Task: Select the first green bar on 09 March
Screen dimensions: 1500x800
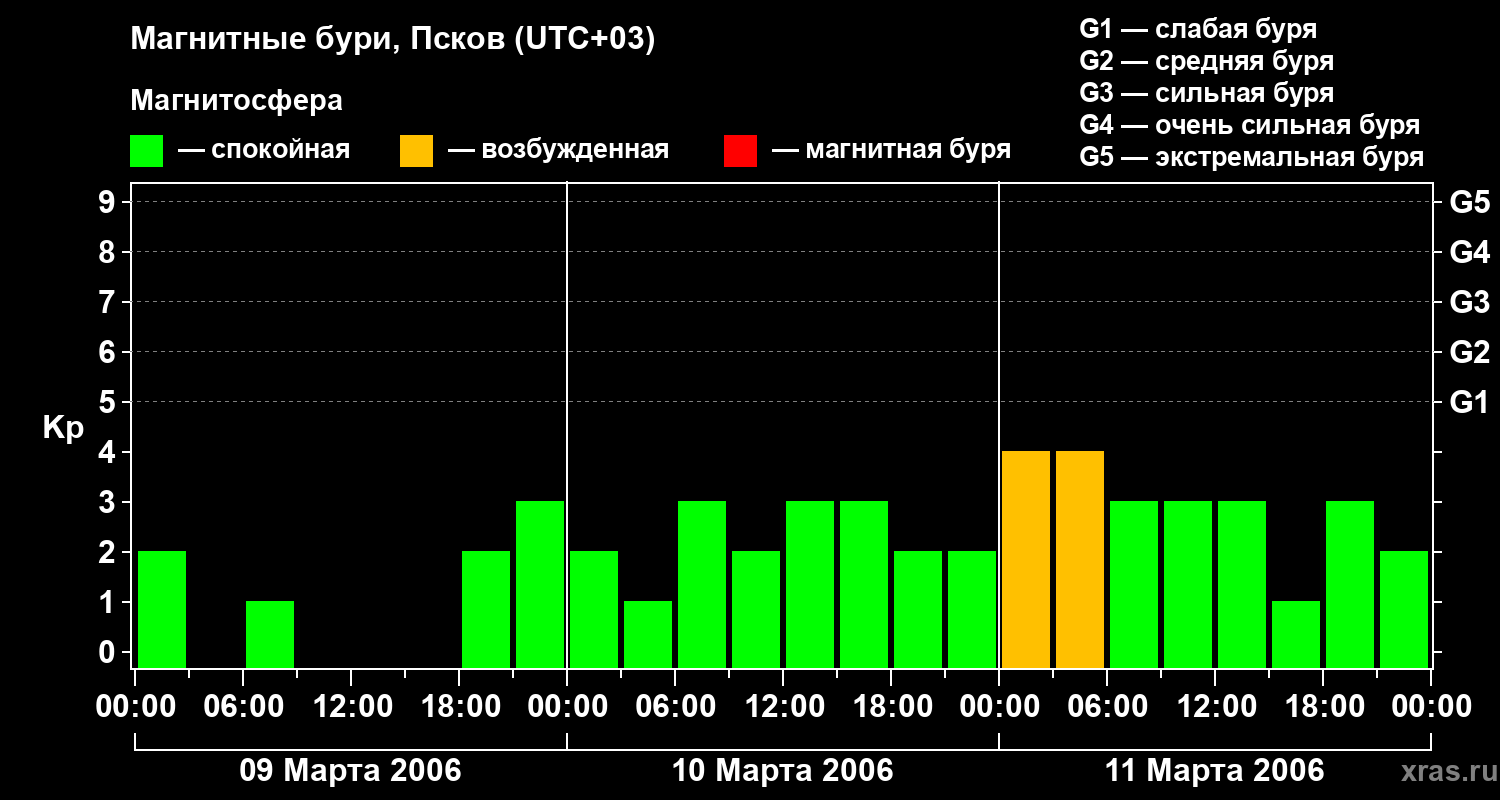Action: pyautogui.click(x=162, y=609)
